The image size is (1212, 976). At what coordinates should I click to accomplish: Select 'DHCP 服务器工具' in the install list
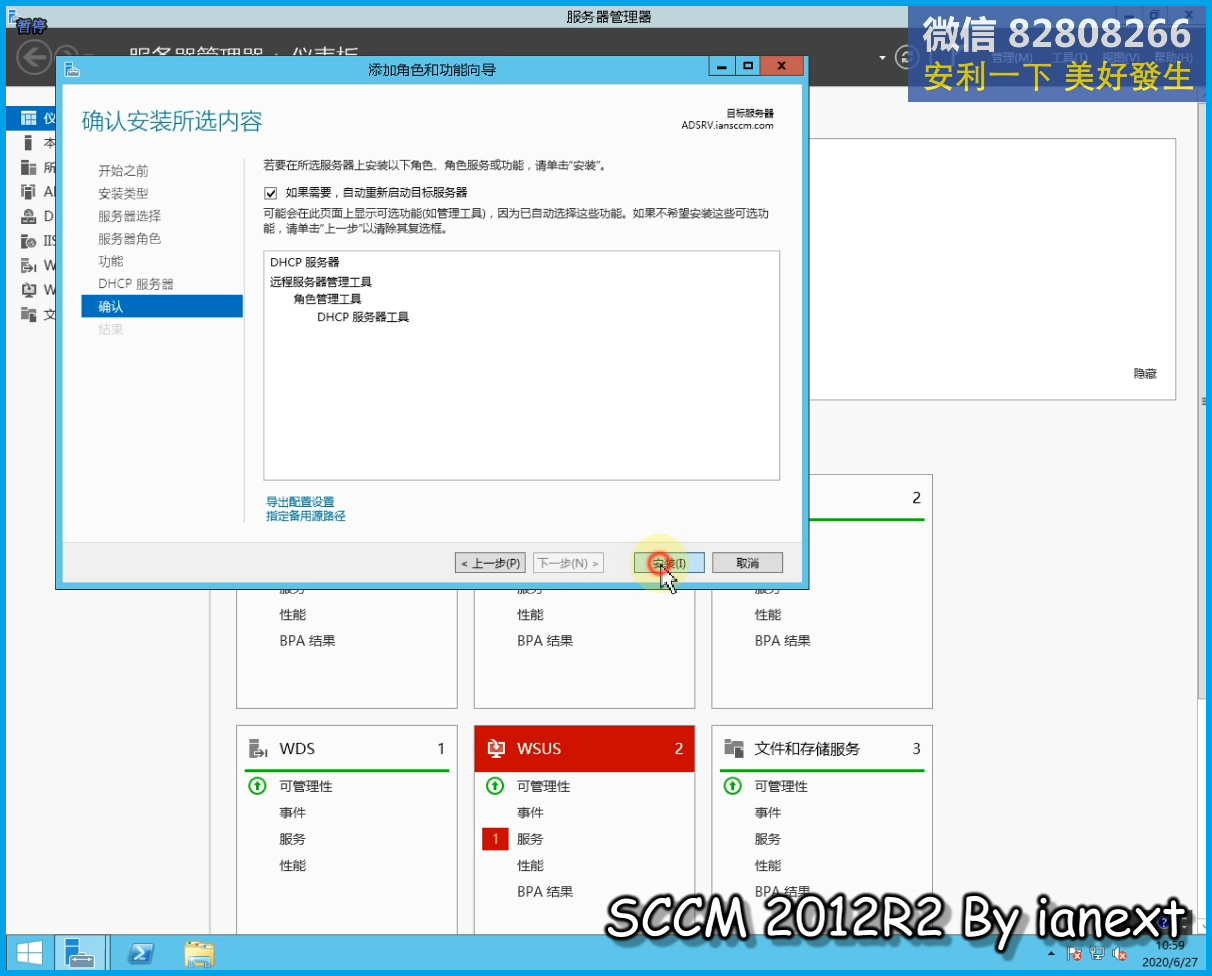[363, 317]
